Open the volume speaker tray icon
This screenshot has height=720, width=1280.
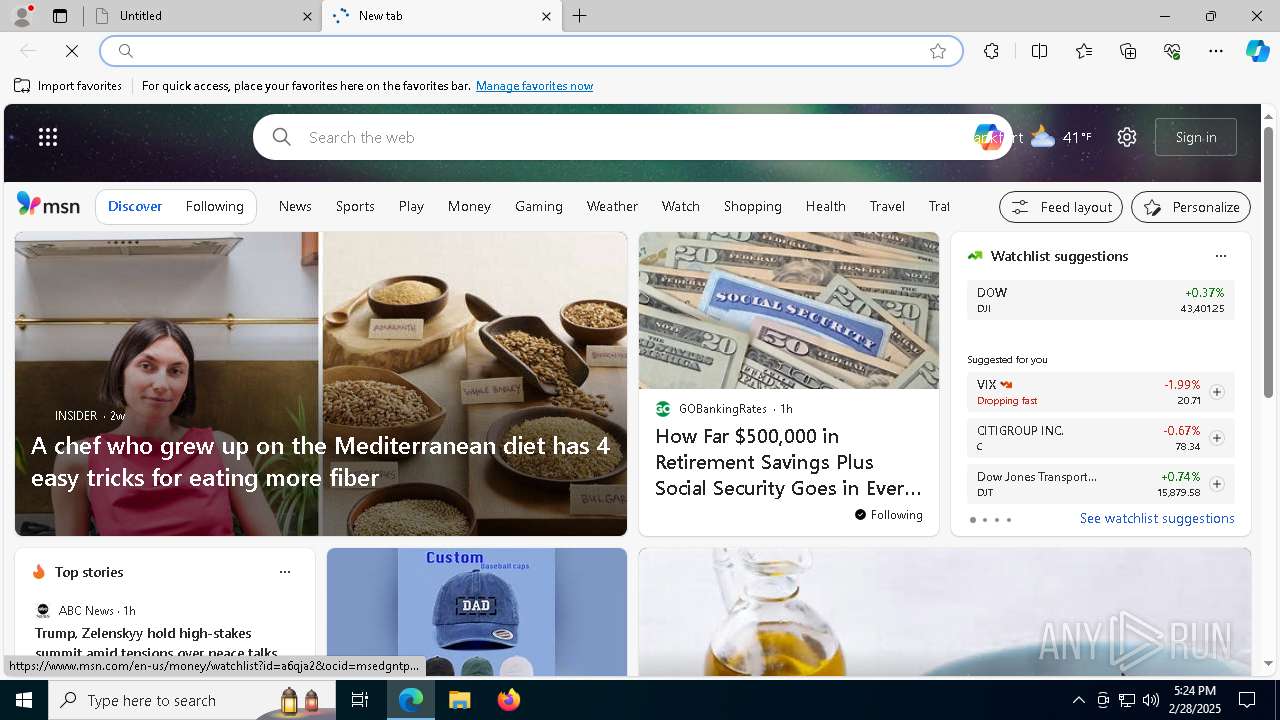[1151, 700]
